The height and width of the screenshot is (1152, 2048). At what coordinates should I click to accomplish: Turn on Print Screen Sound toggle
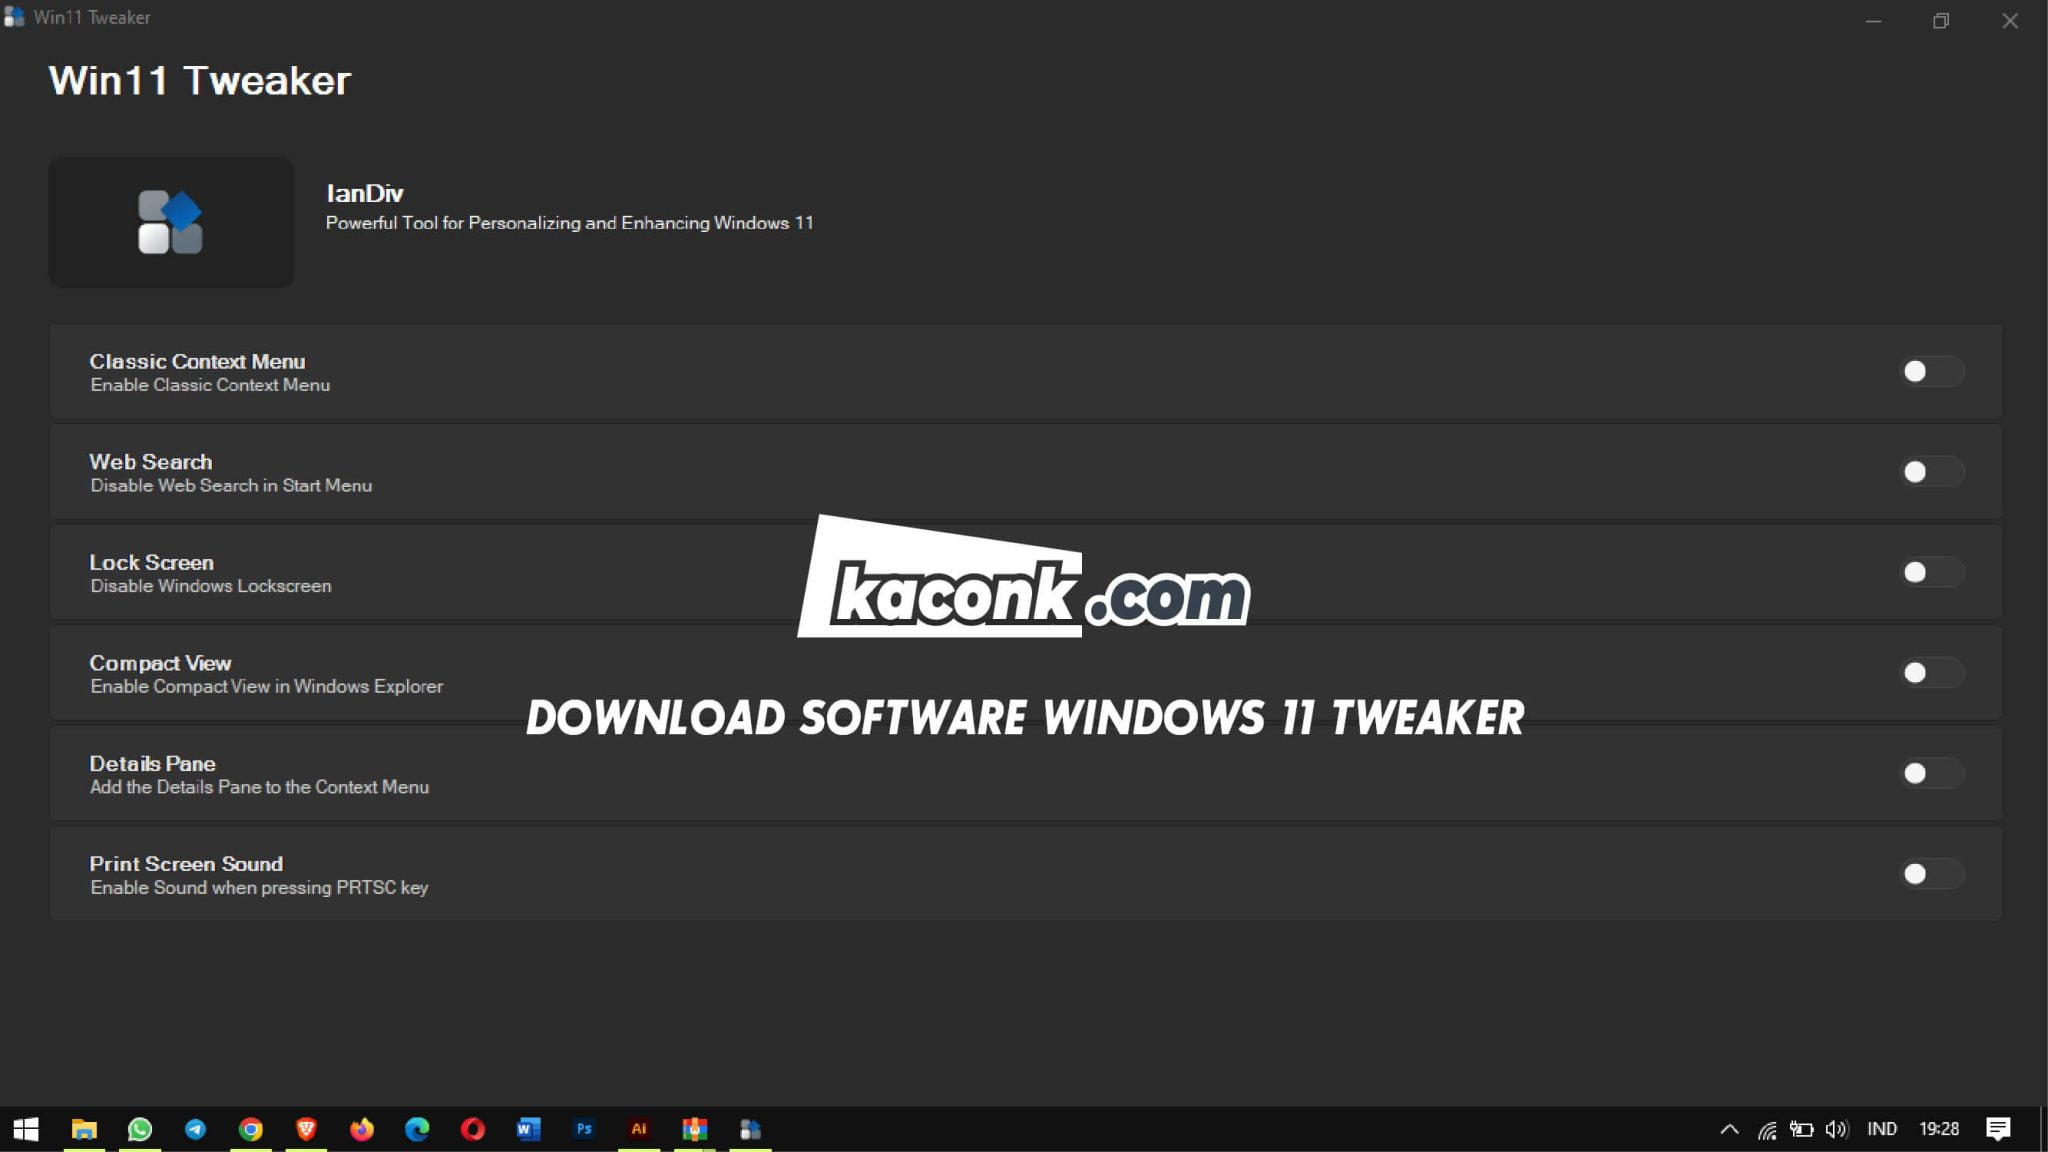(1931, 873)
